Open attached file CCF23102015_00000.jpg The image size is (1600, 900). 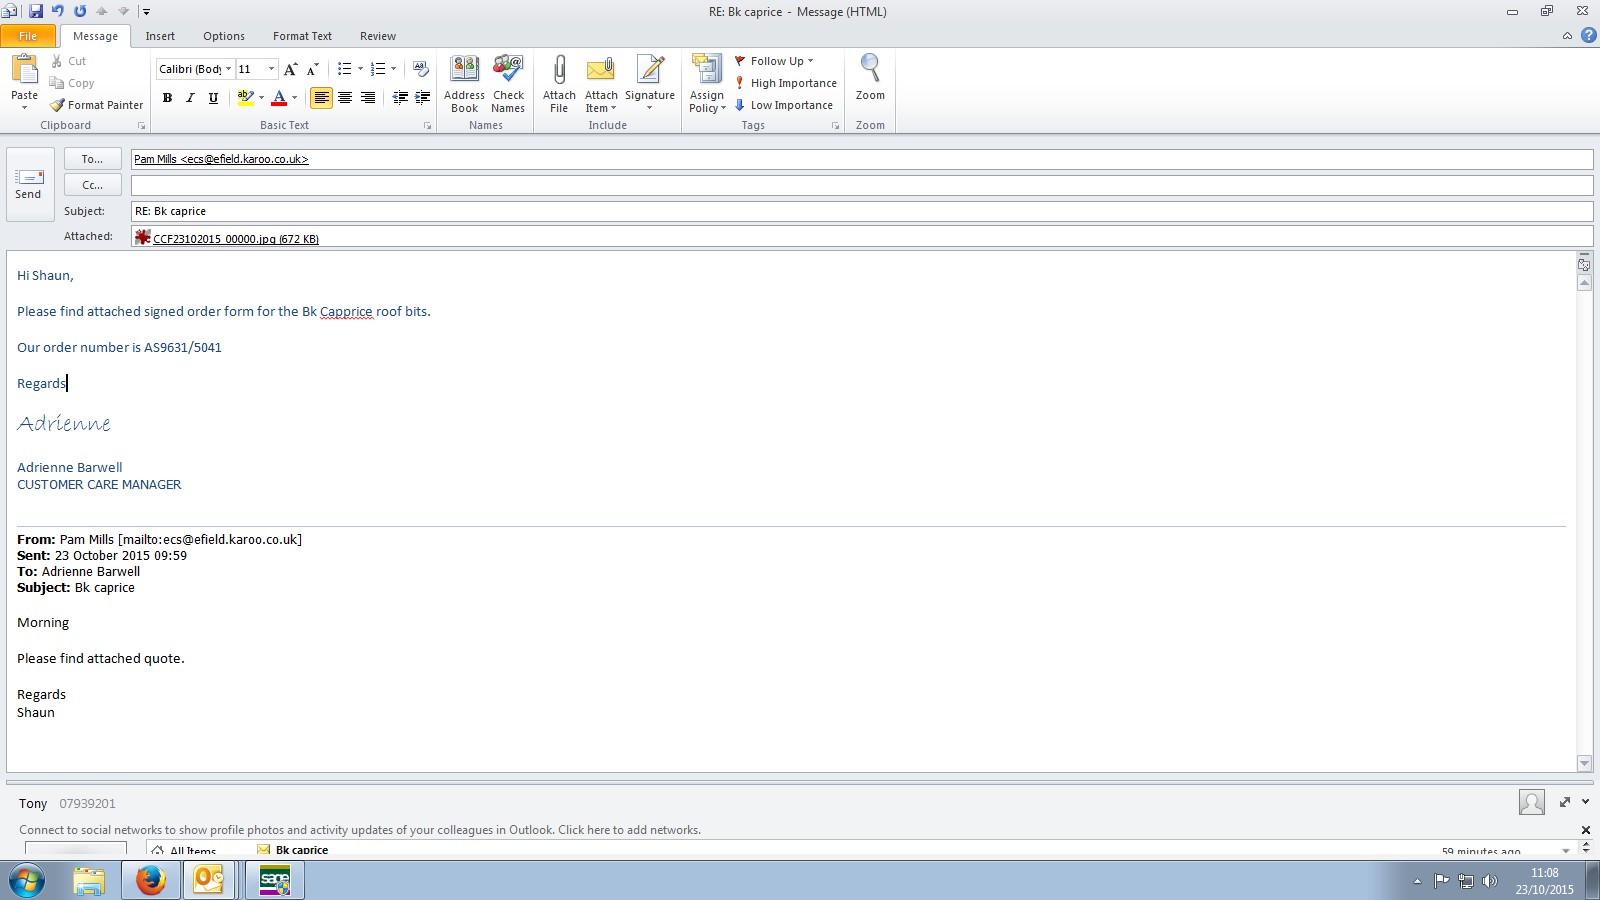pos(234,239)
